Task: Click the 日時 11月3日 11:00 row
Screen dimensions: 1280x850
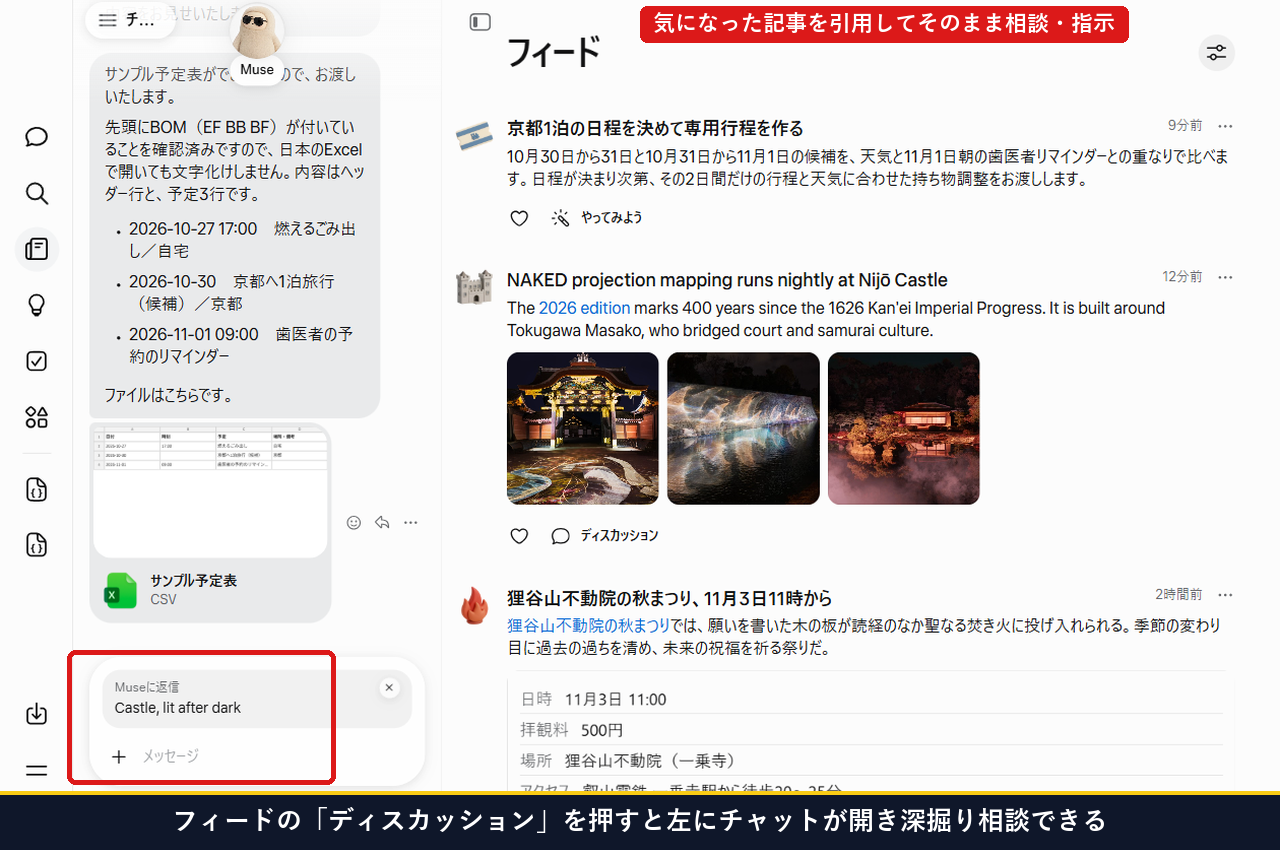Action: pos(871,699)
